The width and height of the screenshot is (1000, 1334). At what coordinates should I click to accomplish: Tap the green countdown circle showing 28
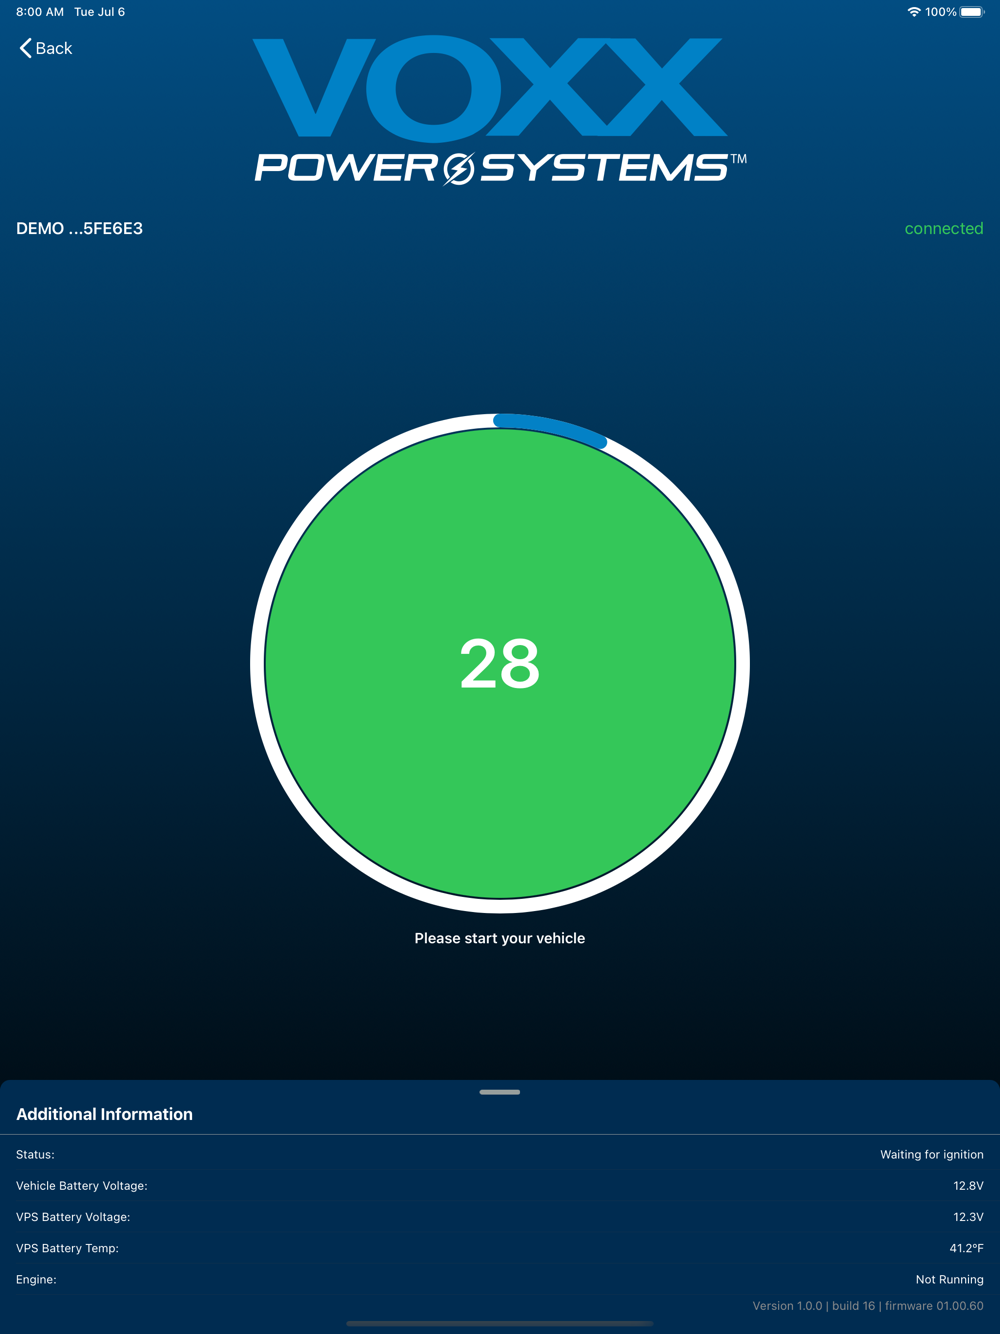pos(500,664)
